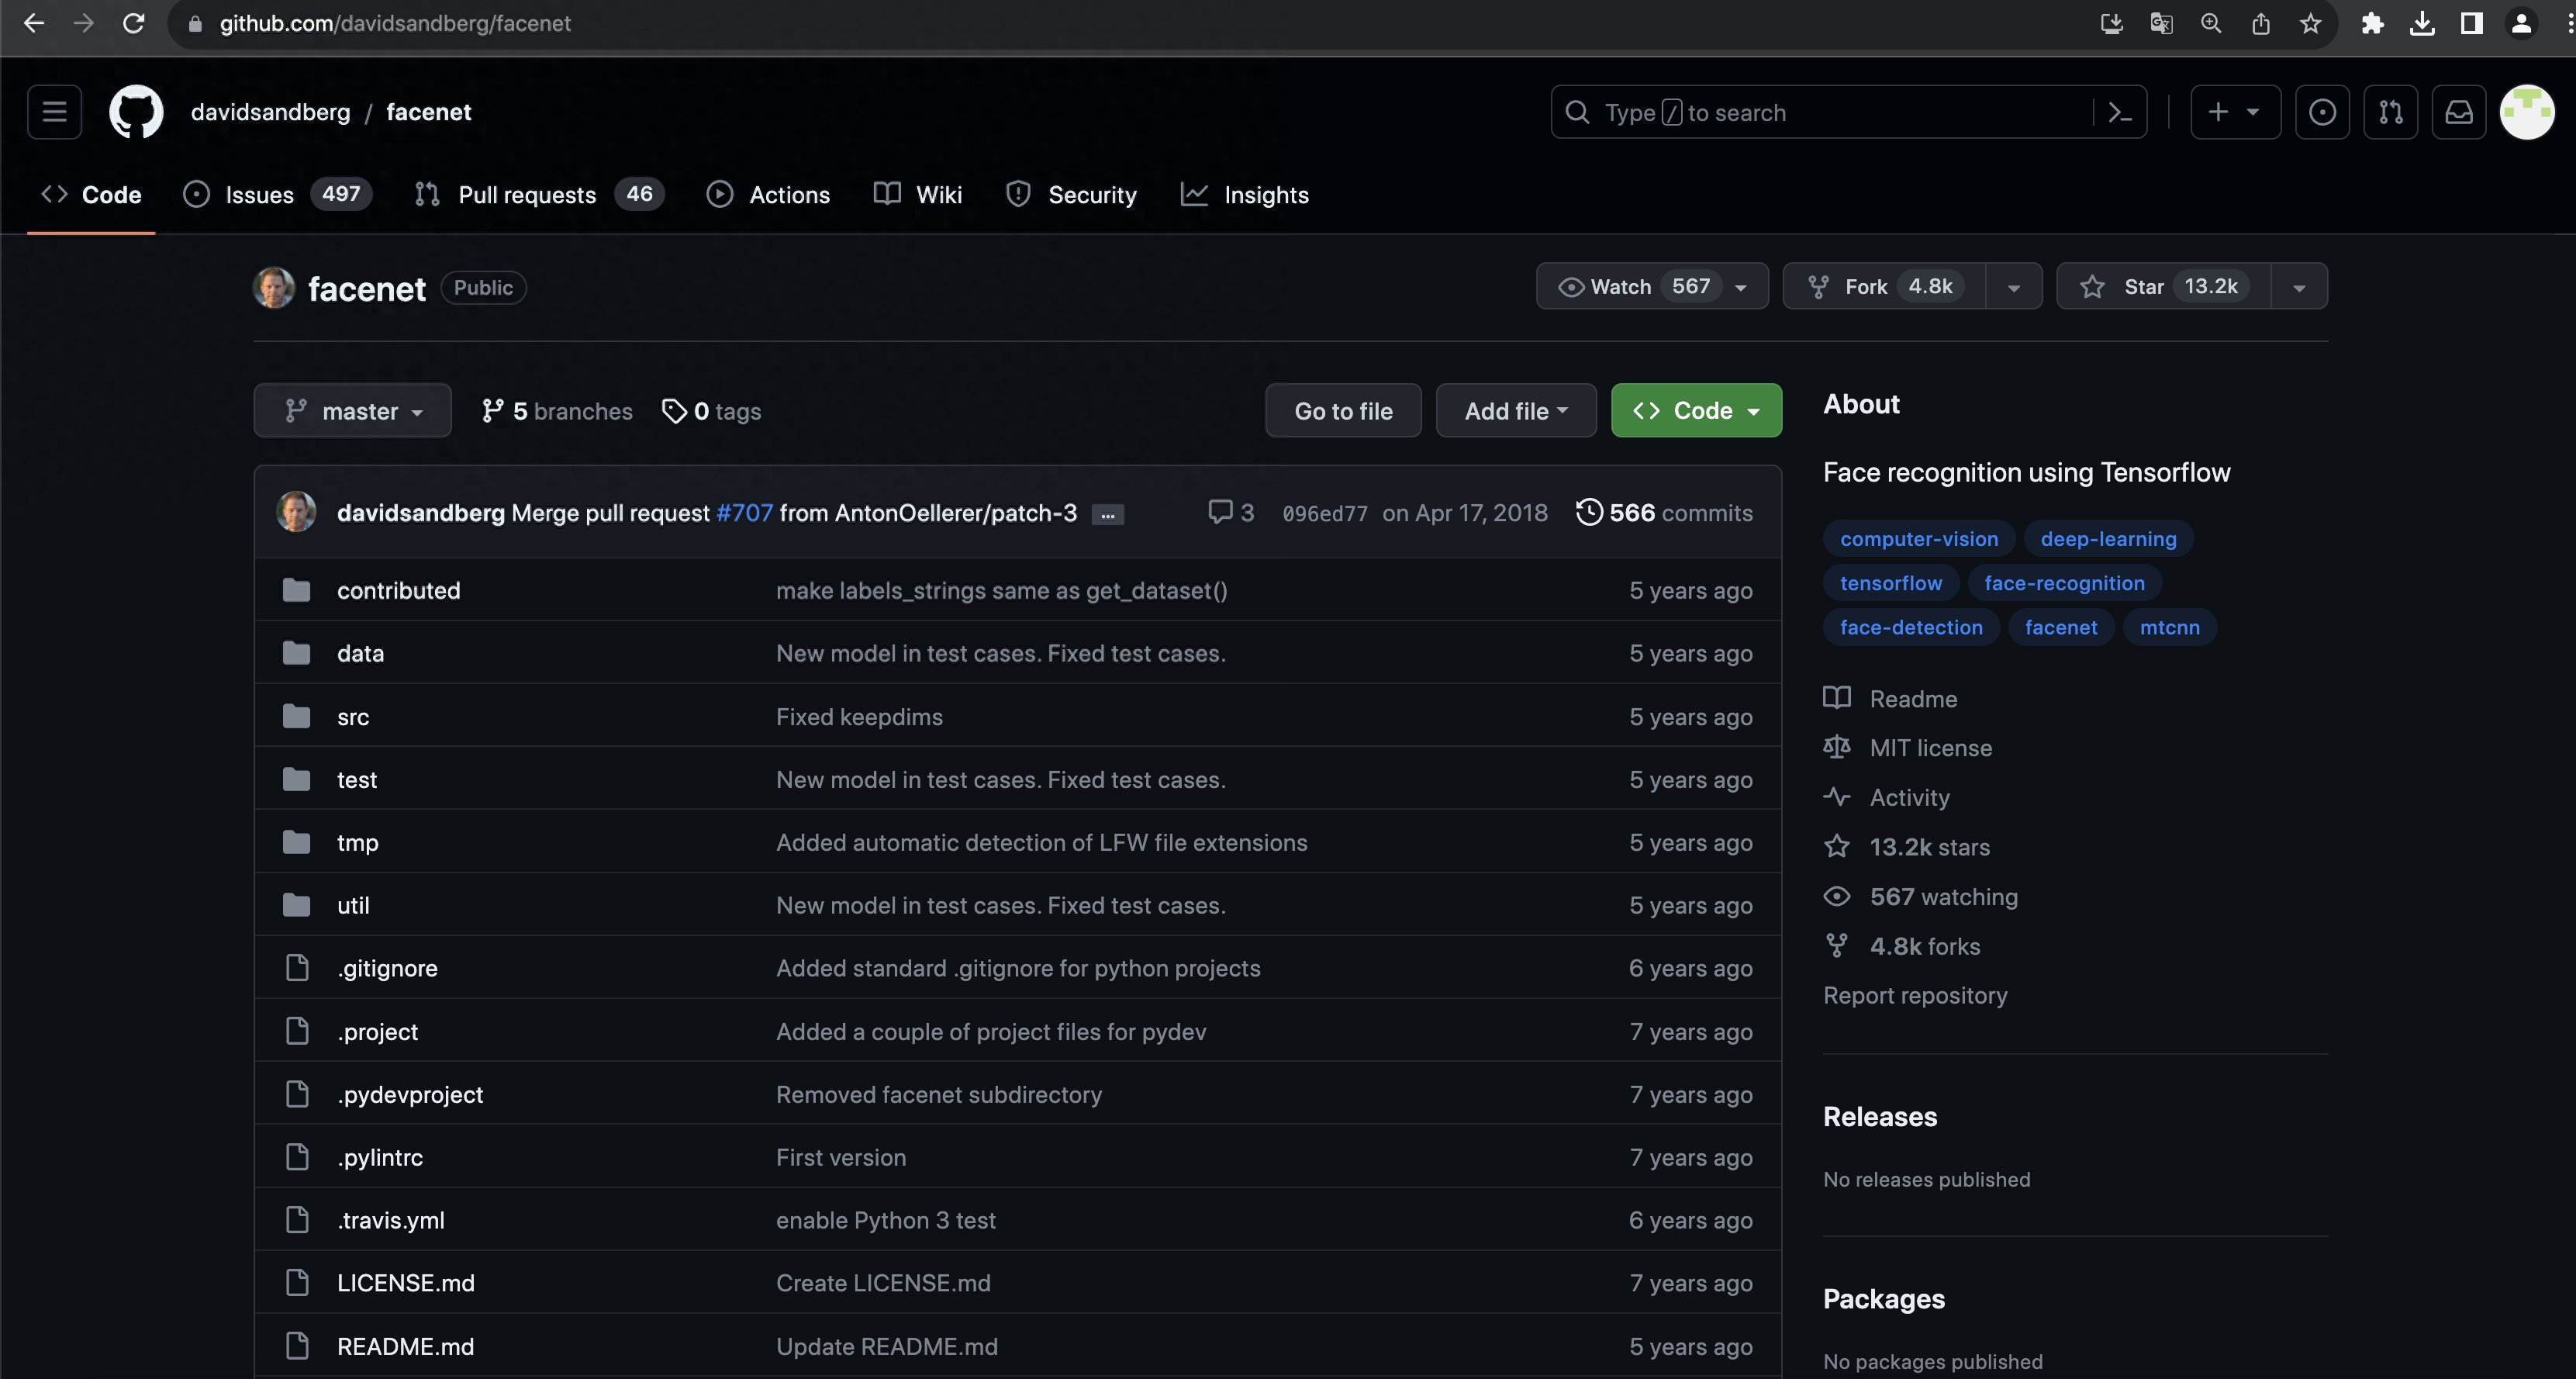Viewport: 2576px width, 1379px height.
Task: Open the Readme link in About
Action: click(x=1890, y=698)
